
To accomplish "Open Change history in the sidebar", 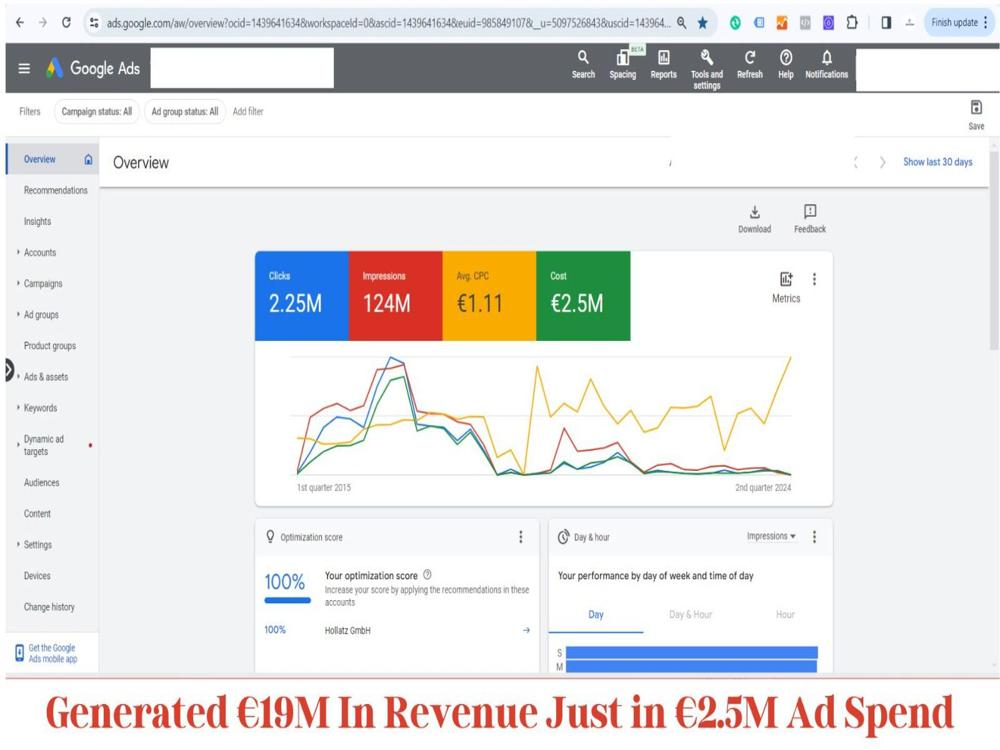I will (49, 607).
